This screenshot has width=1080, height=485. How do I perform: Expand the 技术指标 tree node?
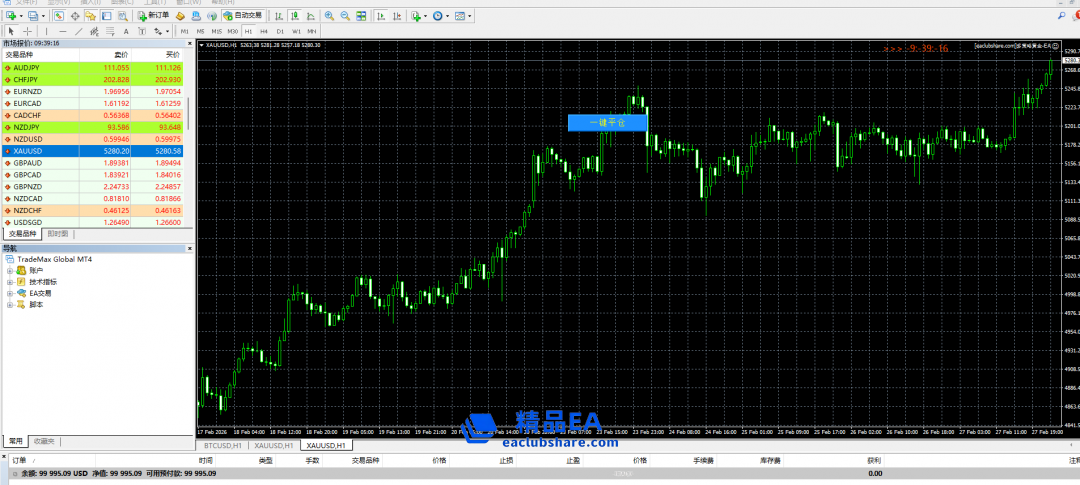coord(10,282)
